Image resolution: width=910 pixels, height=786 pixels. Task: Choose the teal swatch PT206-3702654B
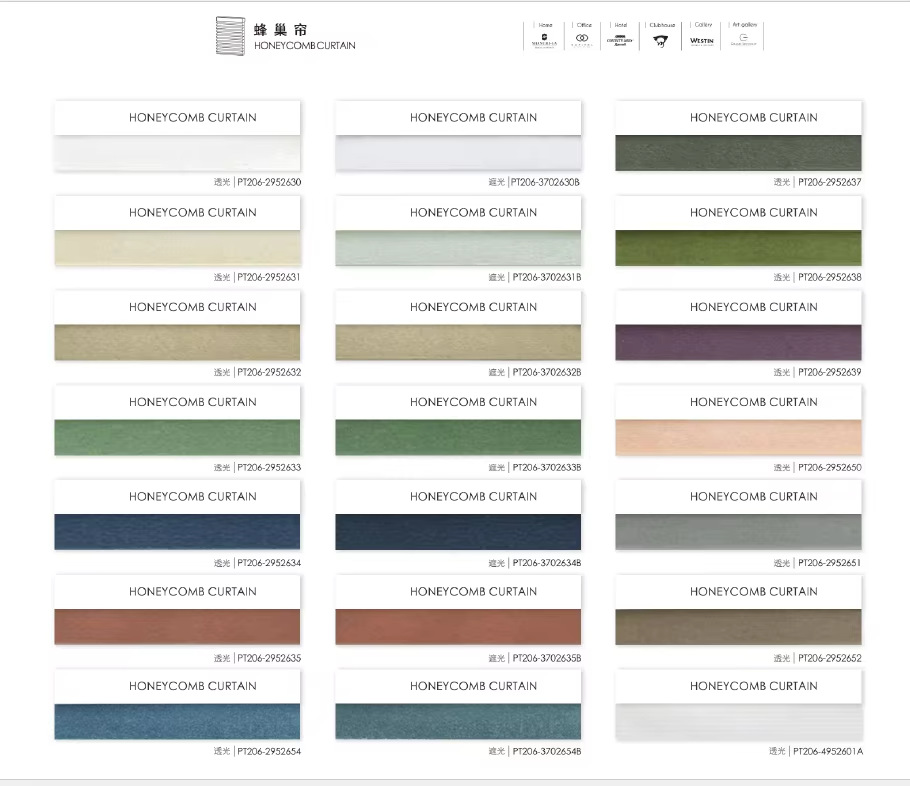458,721
